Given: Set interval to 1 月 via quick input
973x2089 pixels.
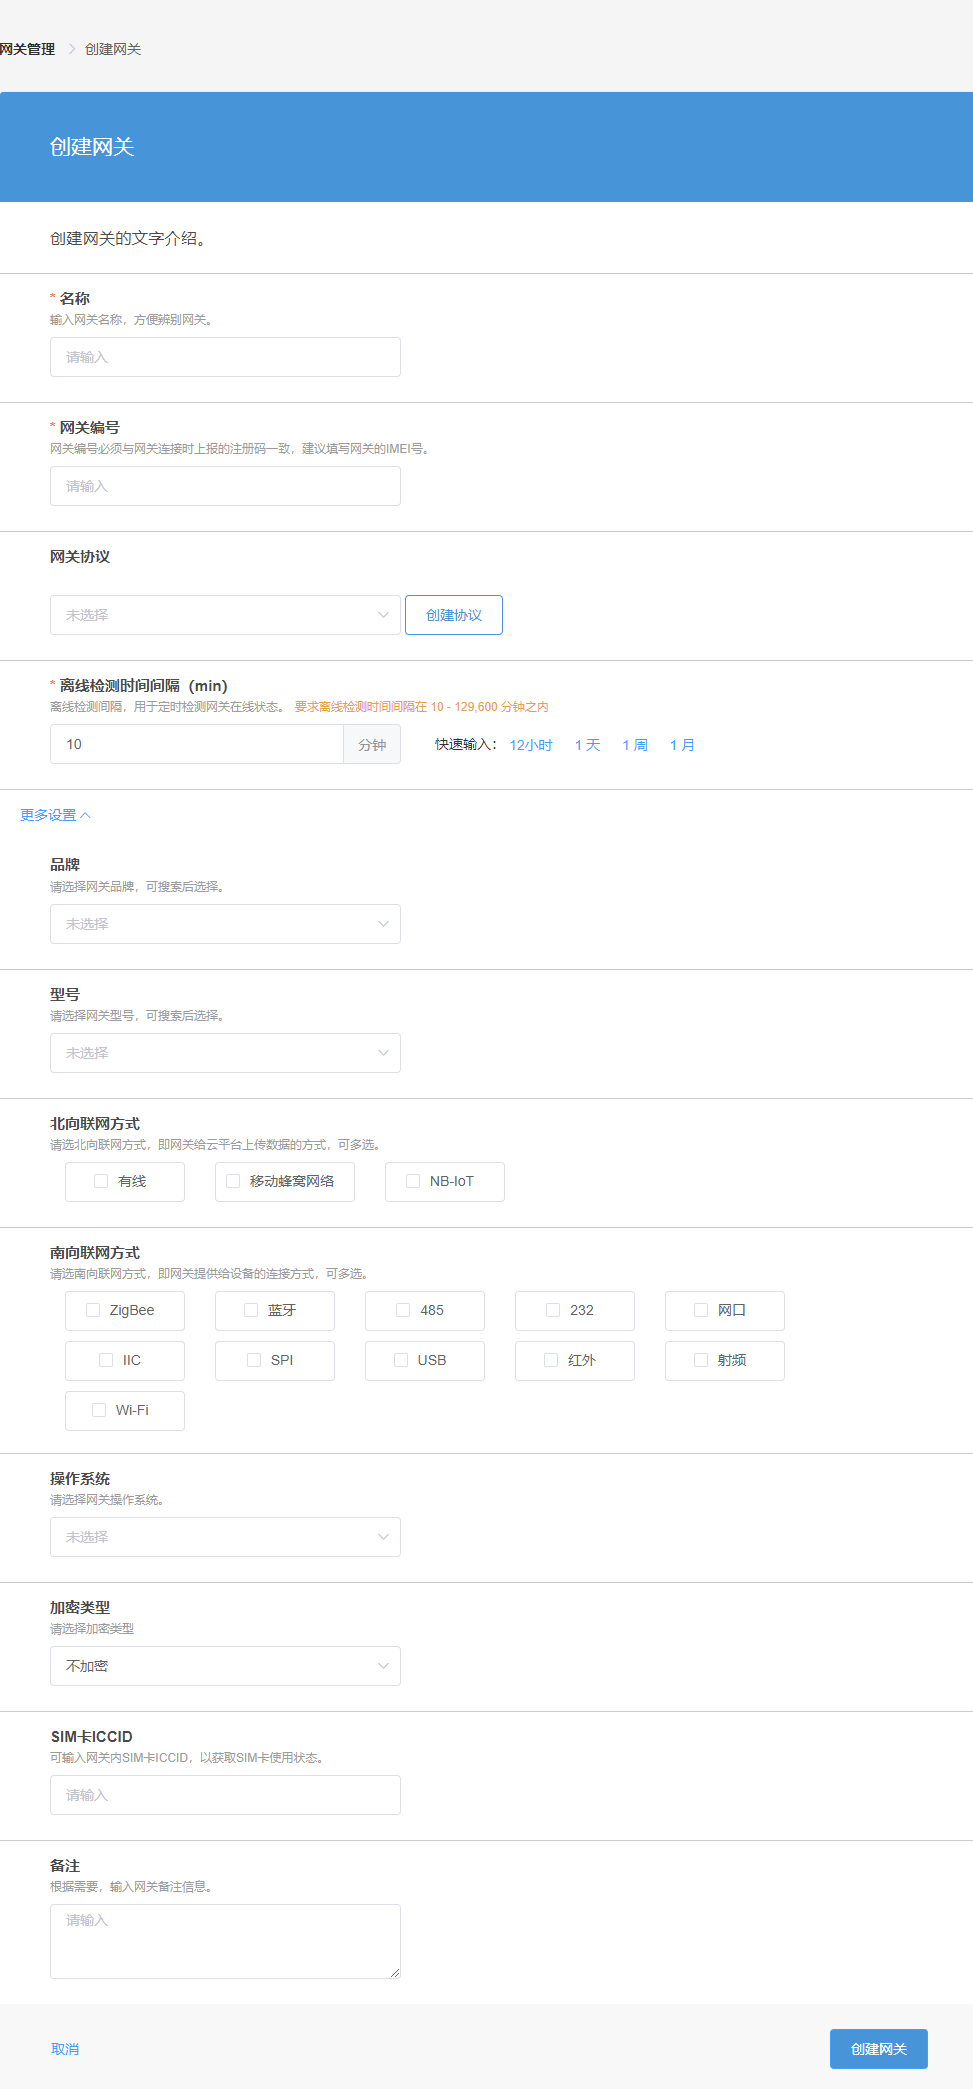Looking at the screenshot, I should 682,745.
